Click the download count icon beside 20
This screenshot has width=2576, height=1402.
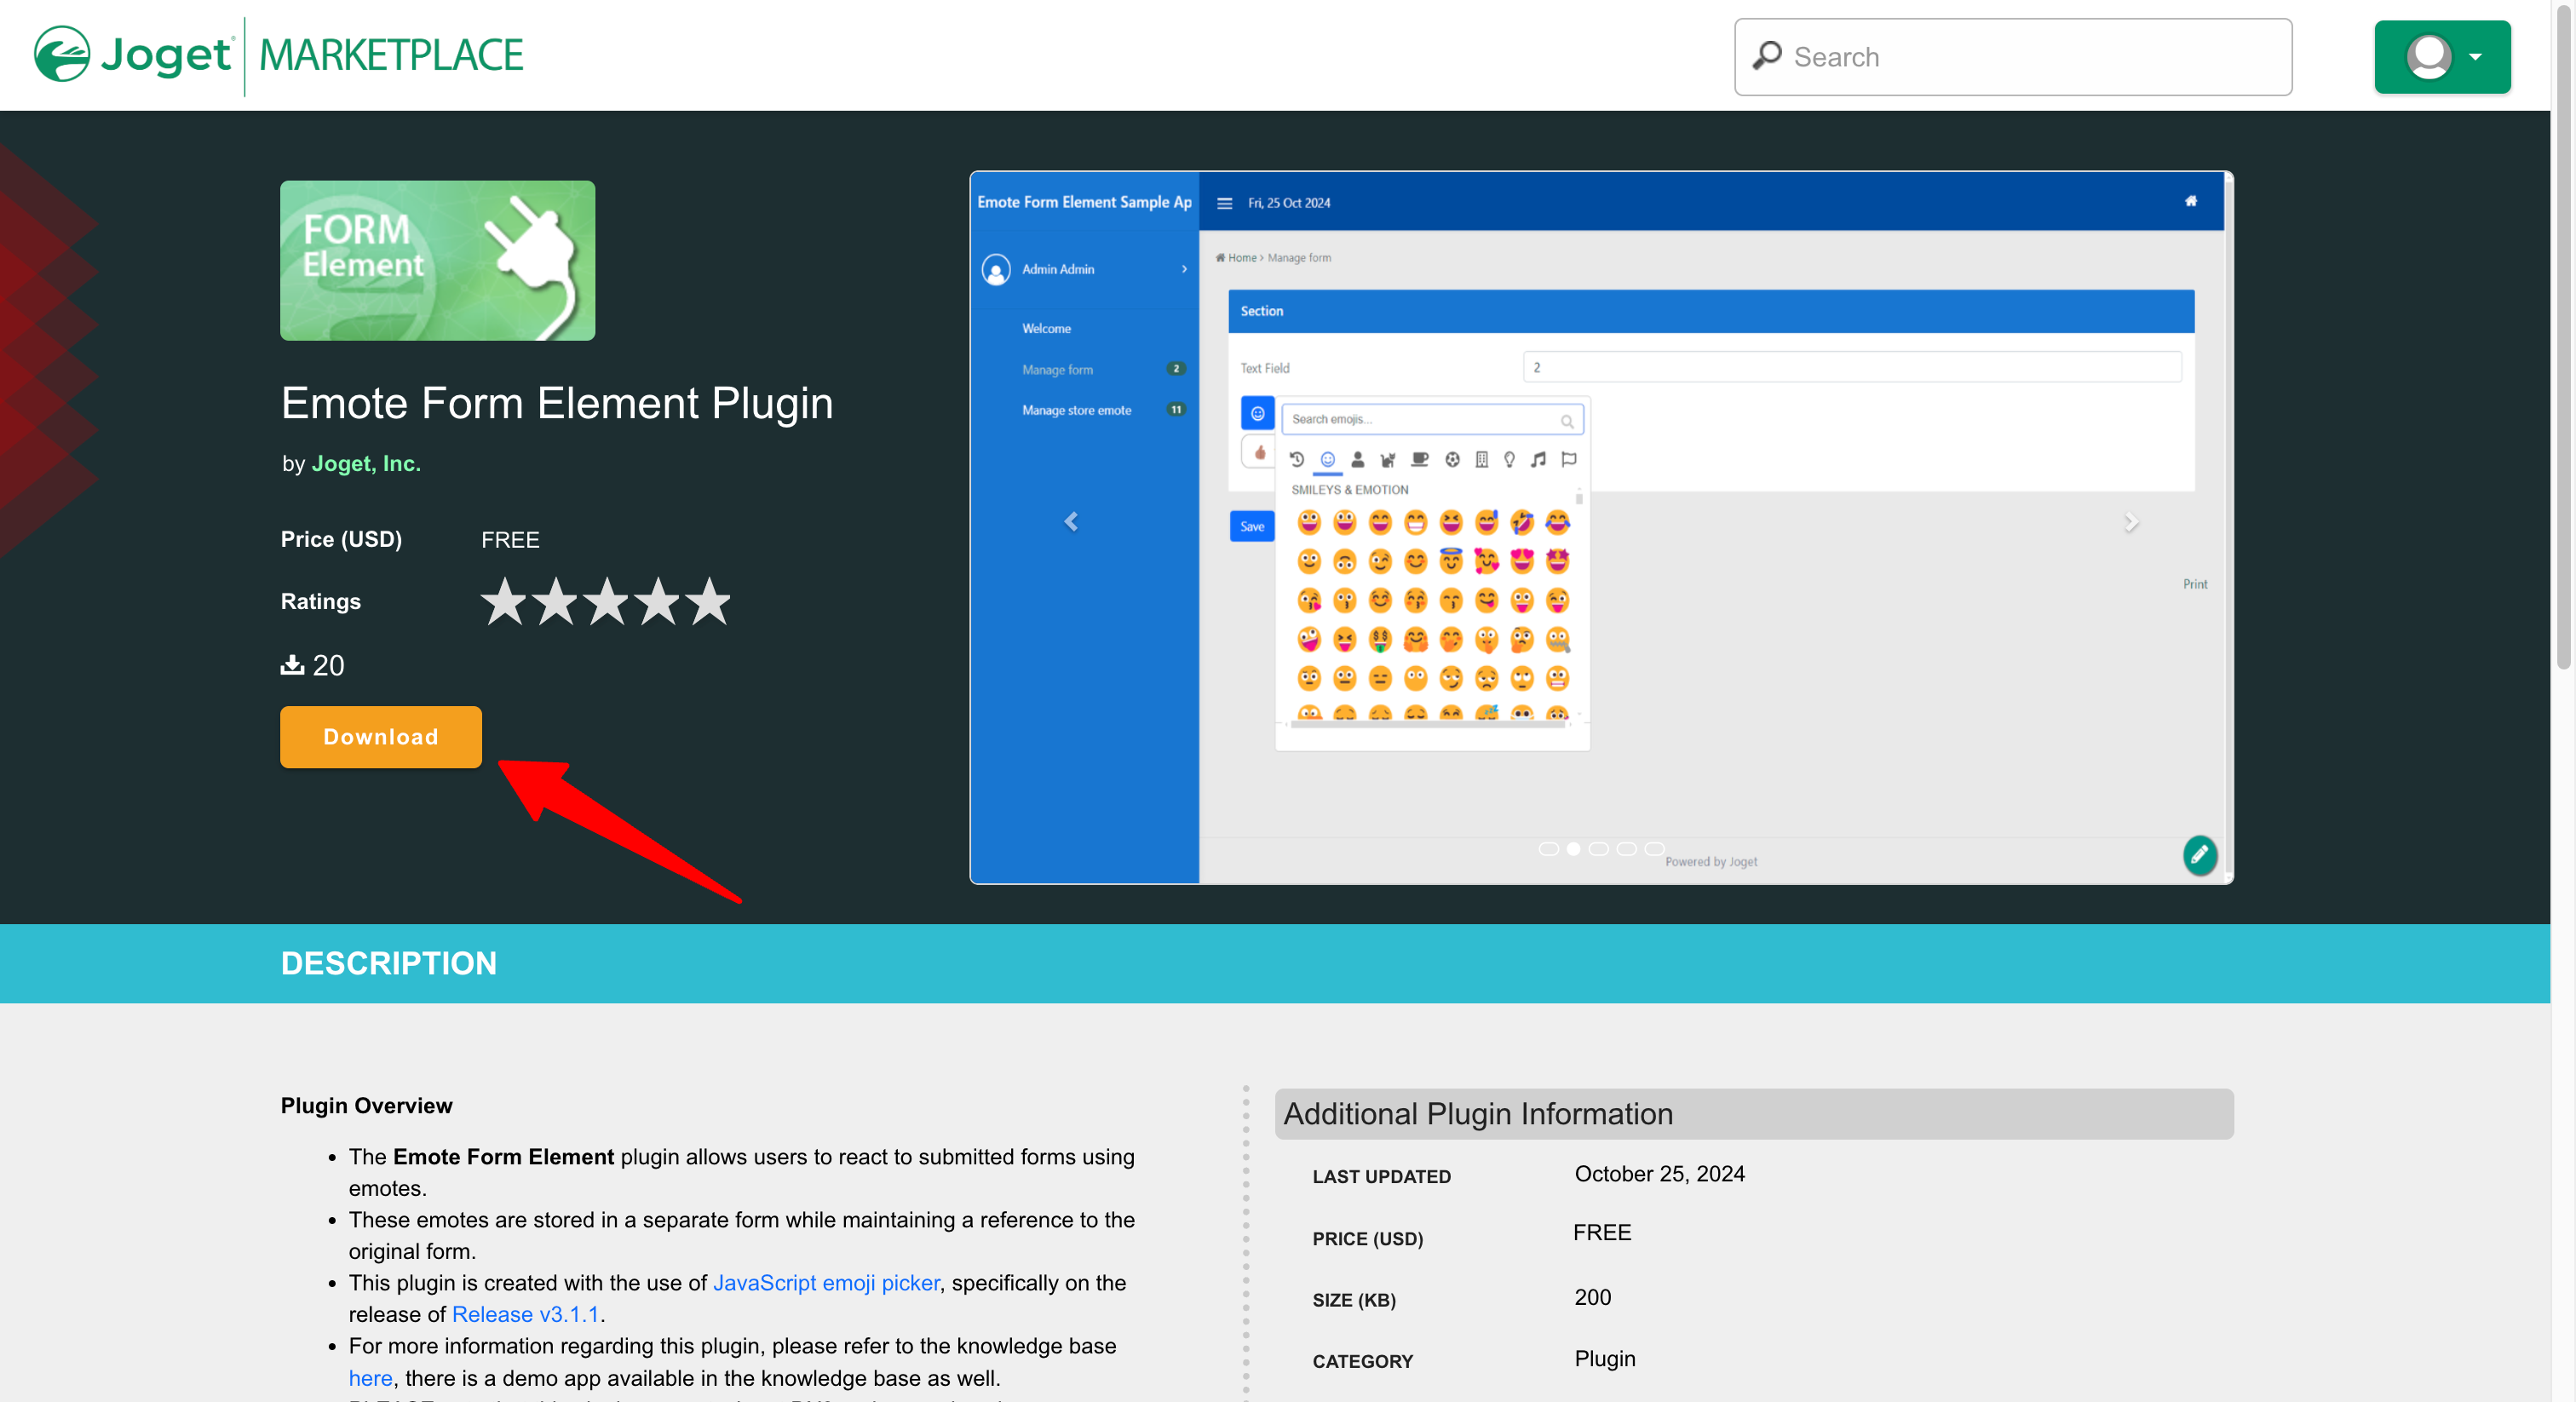[292, 665]
